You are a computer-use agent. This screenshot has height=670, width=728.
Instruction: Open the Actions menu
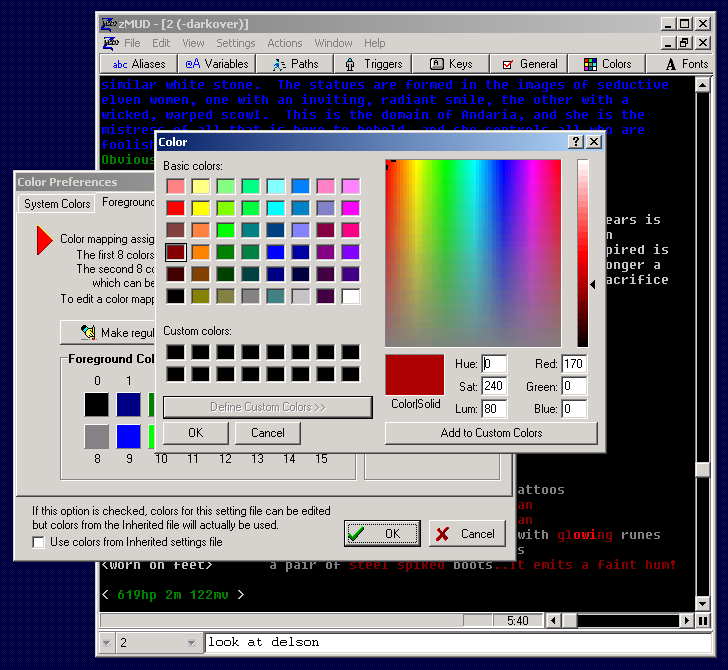pos(285,43)
